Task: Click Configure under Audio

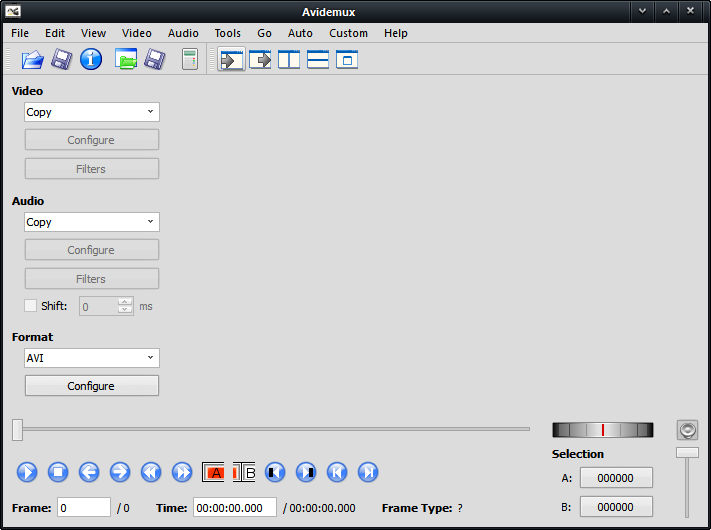Action: 92,250
